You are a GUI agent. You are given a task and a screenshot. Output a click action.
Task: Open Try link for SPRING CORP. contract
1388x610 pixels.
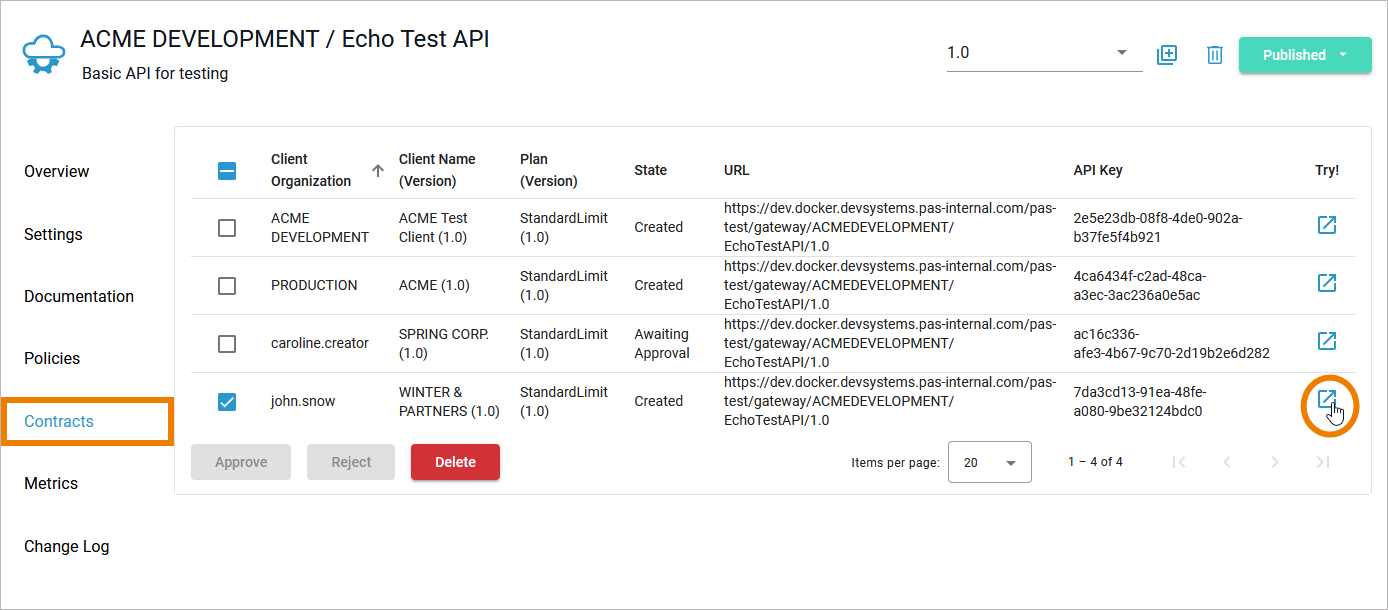tap(1327, 341)
